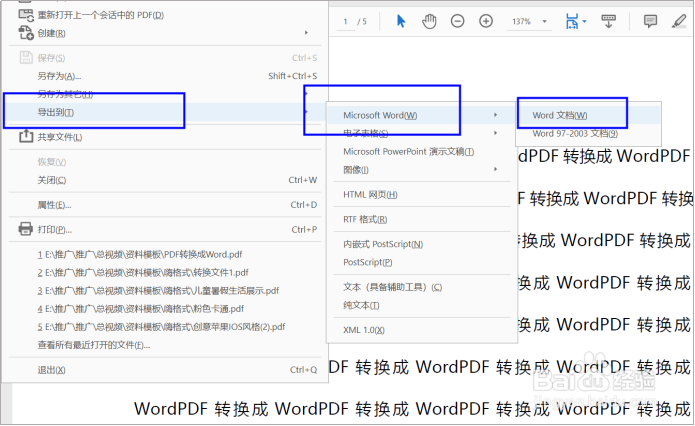Click the fit page width icon

click(572, 21)
